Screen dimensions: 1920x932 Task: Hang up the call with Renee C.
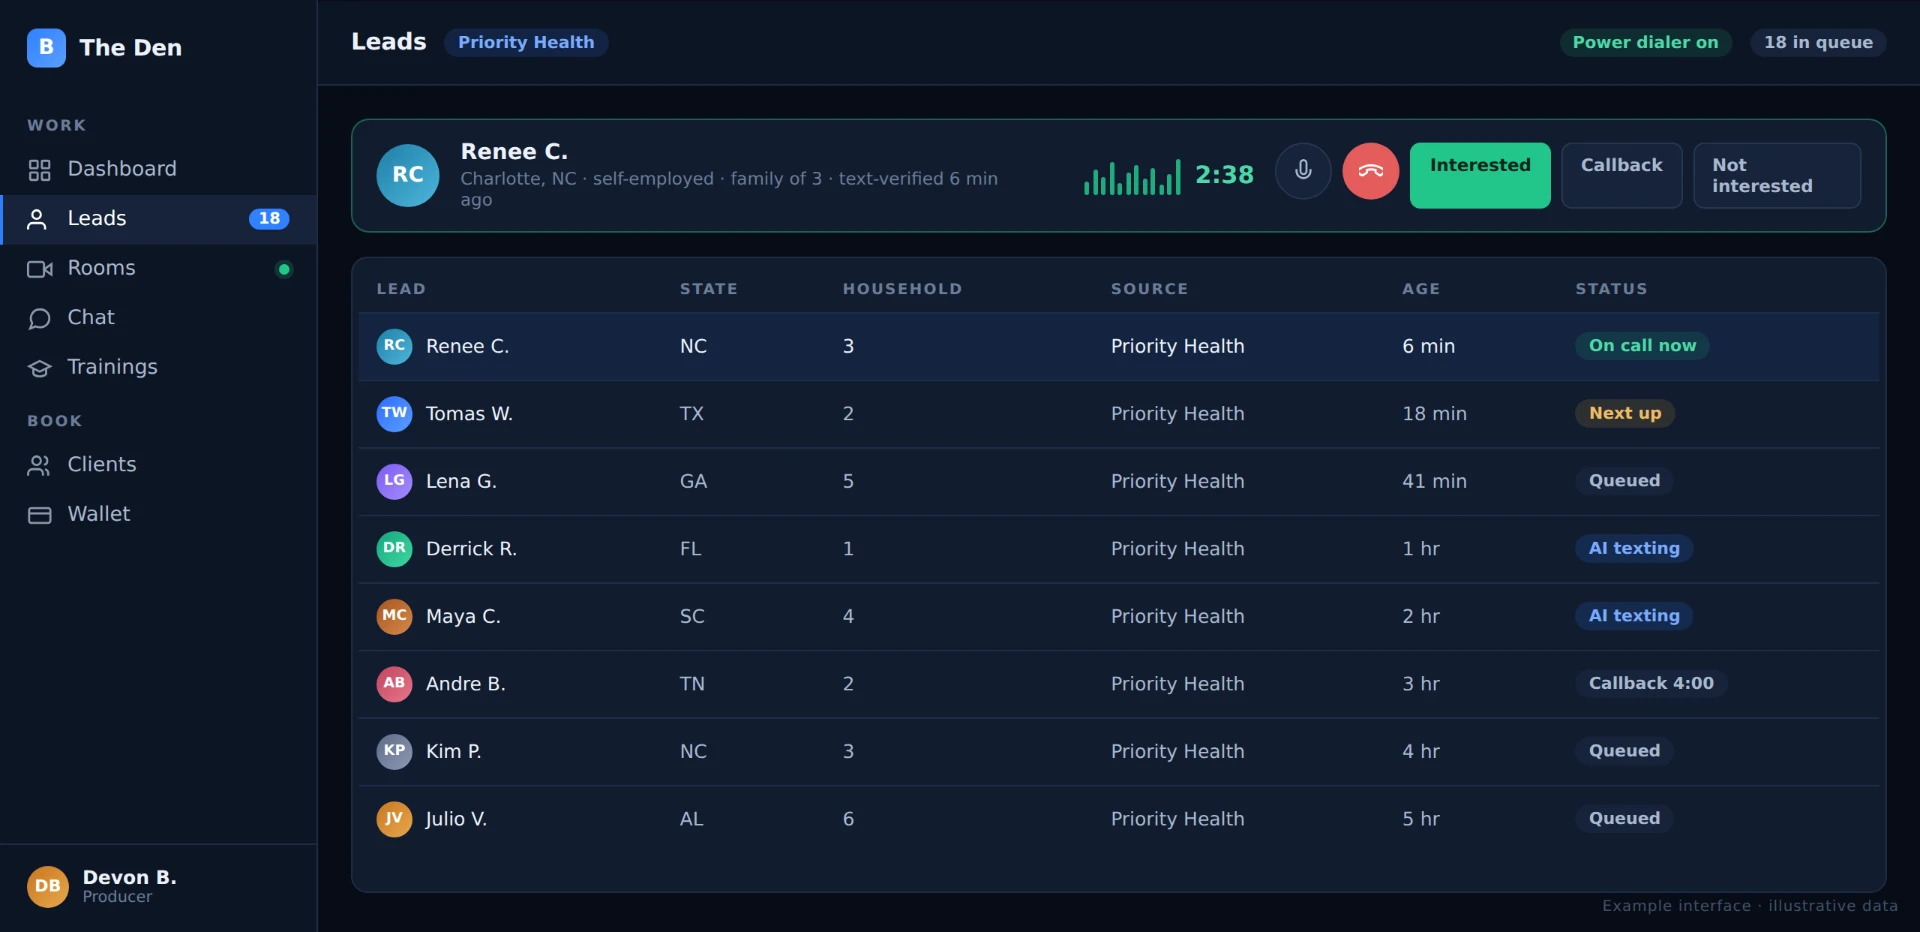1370,171
